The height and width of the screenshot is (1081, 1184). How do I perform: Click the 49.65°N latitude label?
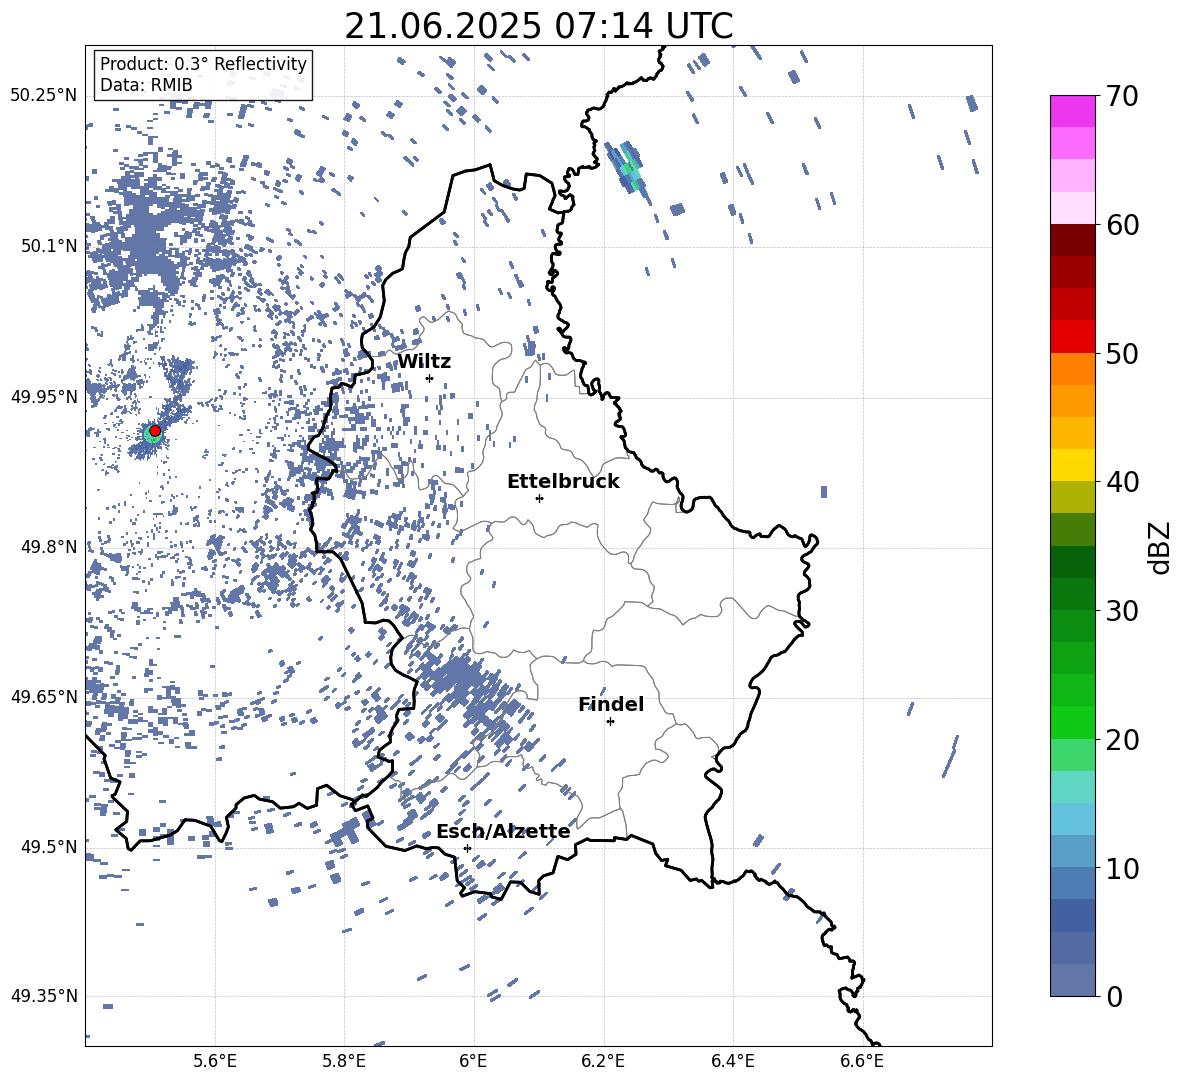pos(44,696)
